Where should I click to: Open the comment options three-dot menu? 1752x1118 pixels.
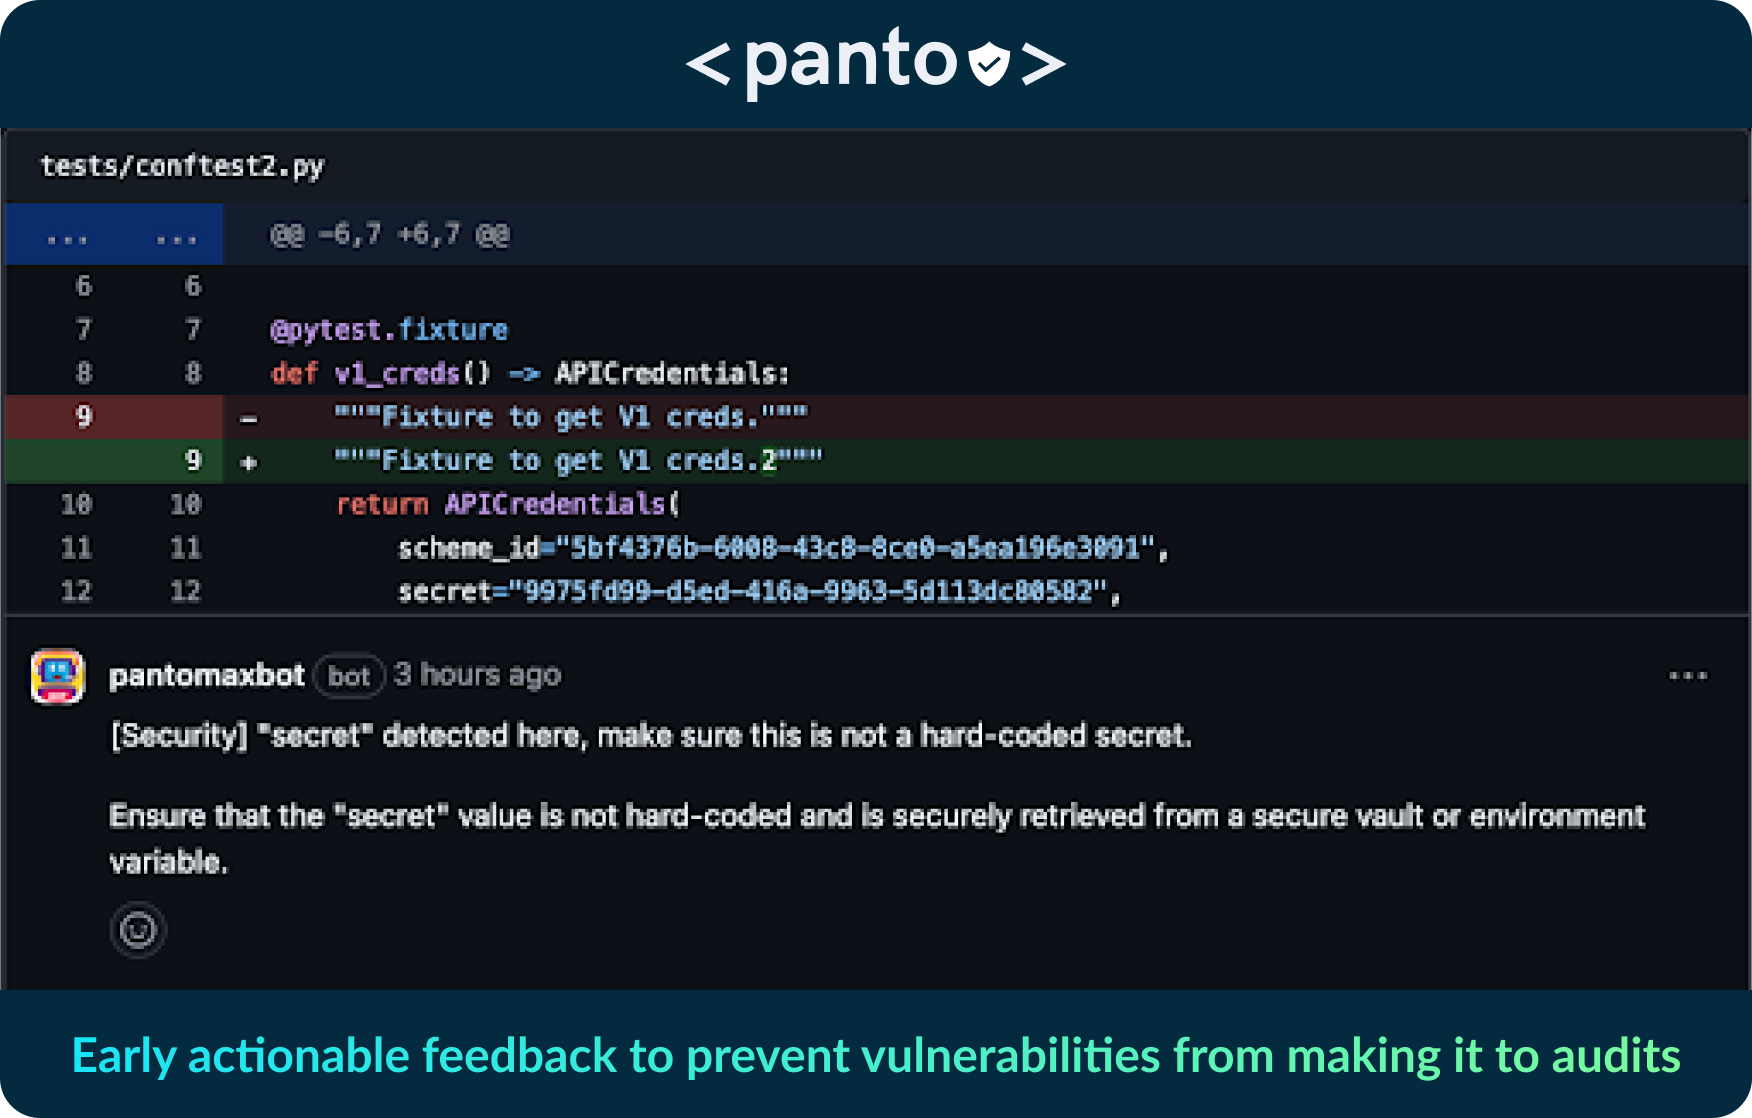point(1688,676)
